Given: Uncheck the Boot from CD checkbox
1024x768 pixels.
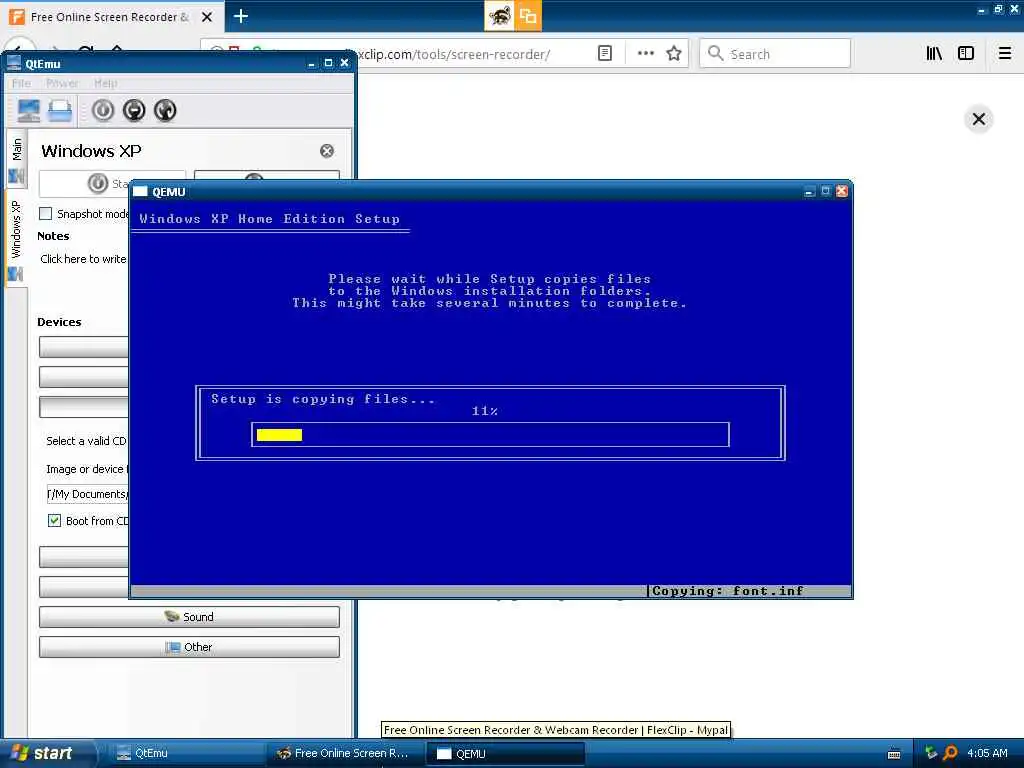Looking at the screenshot, I should [x=54, y=520].
